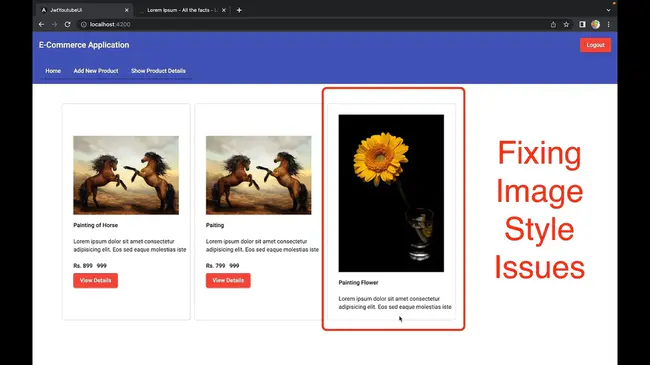The height and width of the screenshot is (365, 650).
Task: Click the browser forward arrow
Action: point(54,24)
